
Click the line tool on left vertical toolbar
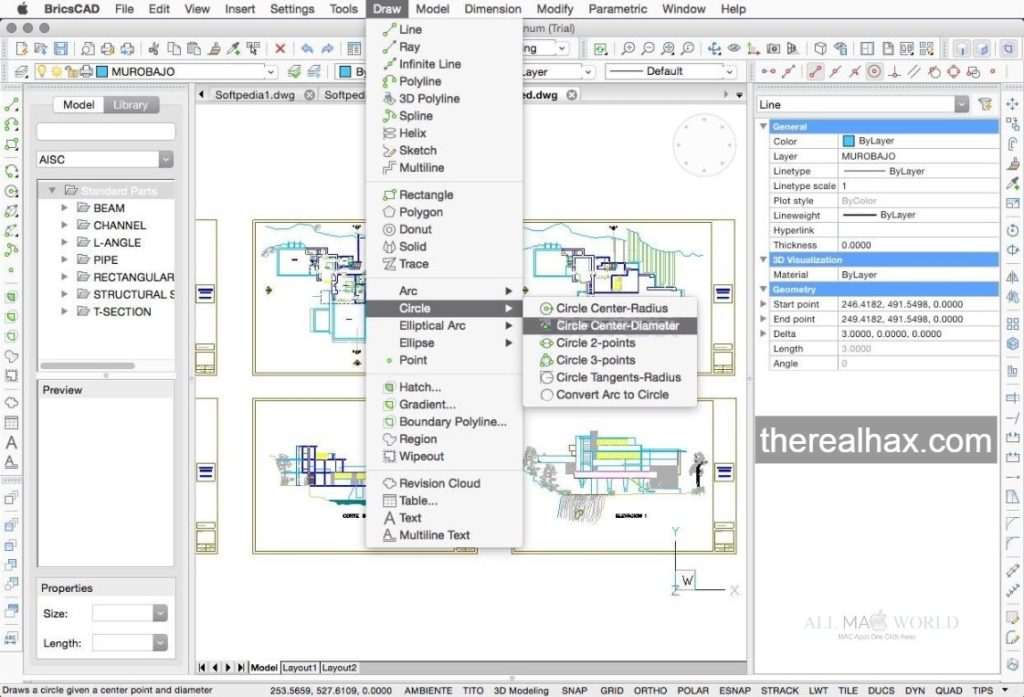(x=11, y=105)
